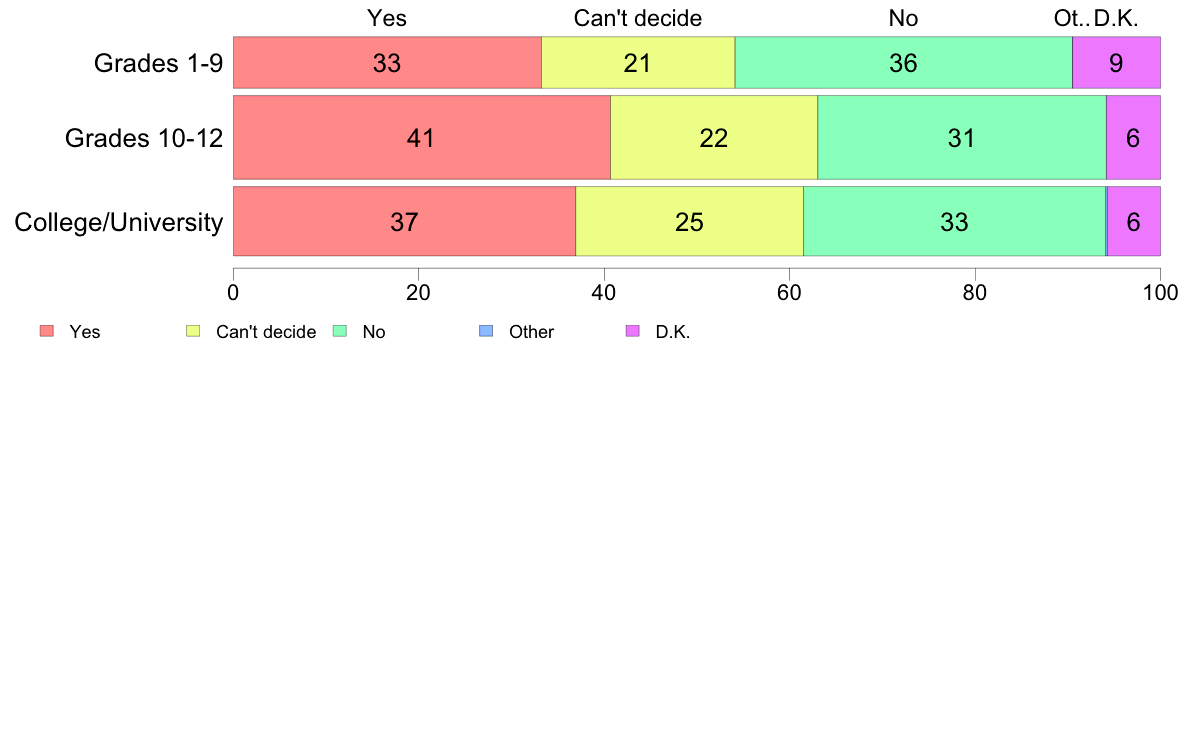Select the College/University Yes segment showing 37
Screen dimensions: 1188x736
[405, 221]
